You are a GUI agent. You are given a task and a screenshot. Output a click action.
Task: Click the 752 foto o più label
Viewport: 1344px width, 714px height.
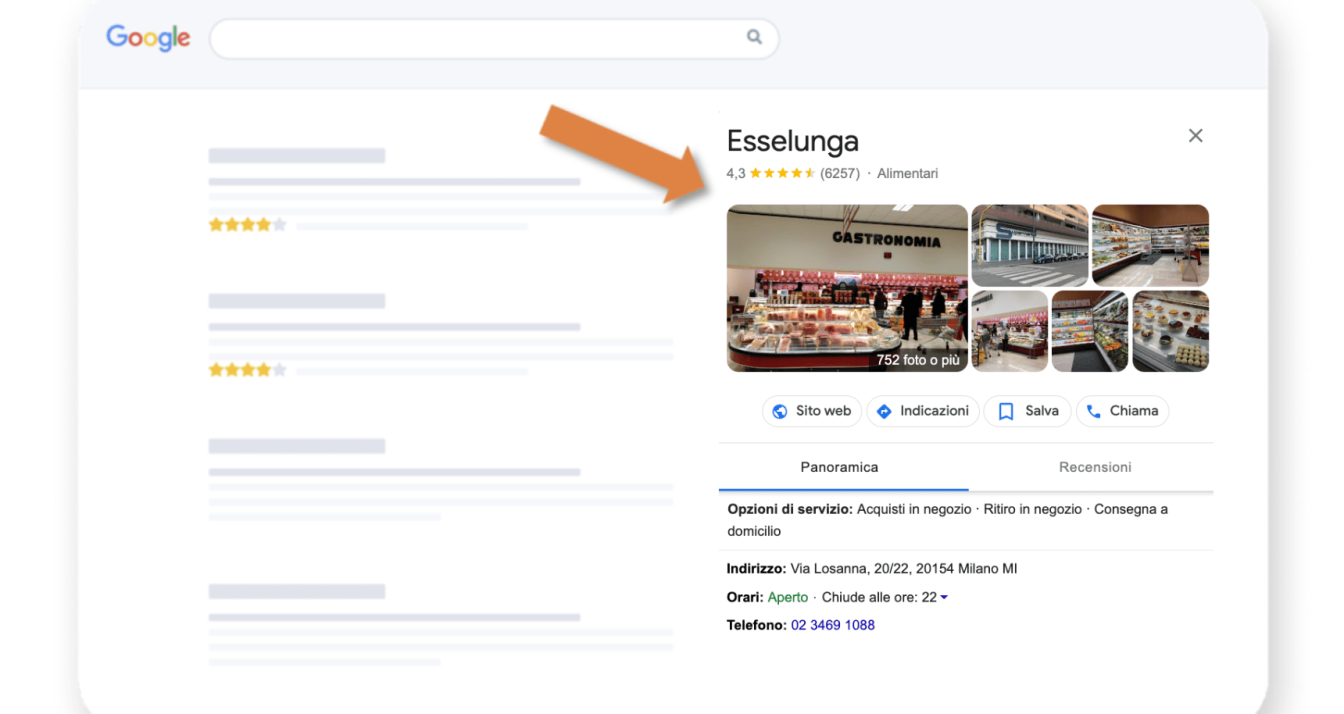click(x=918, y=360)
